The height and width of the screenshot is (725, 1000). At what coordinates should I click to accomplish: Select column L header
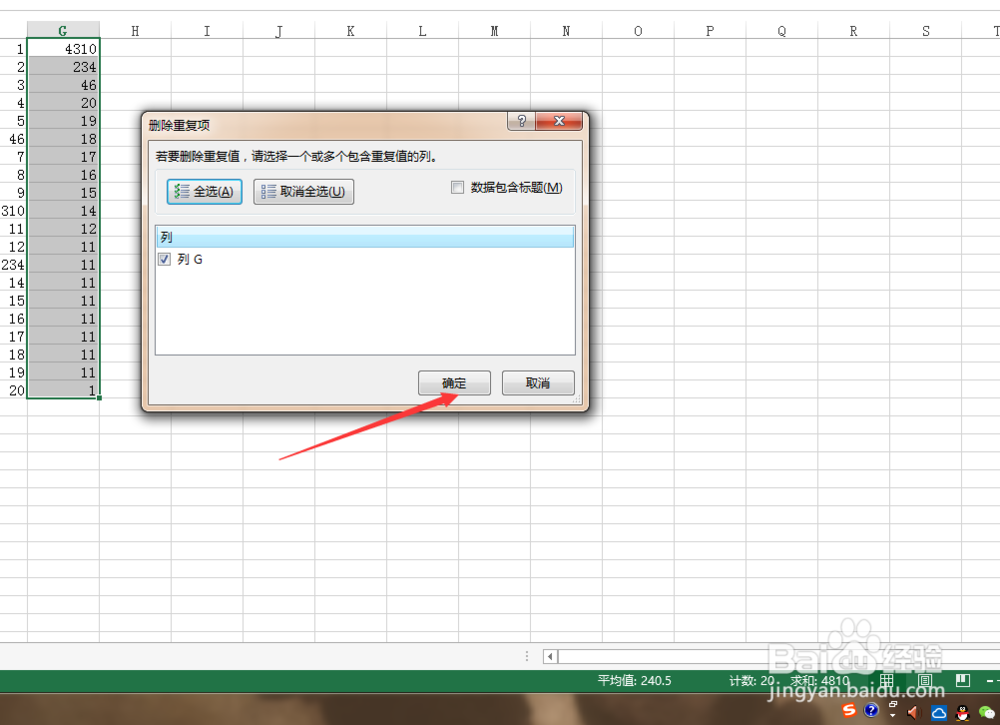422,31
